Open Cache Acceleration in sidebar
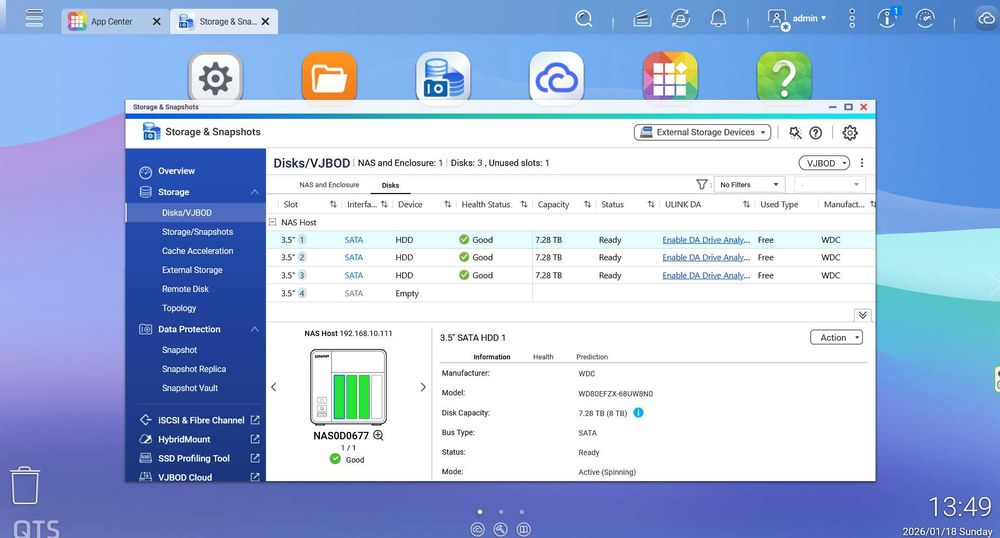Screen dimensions: 1000x538 coord(196,251)
